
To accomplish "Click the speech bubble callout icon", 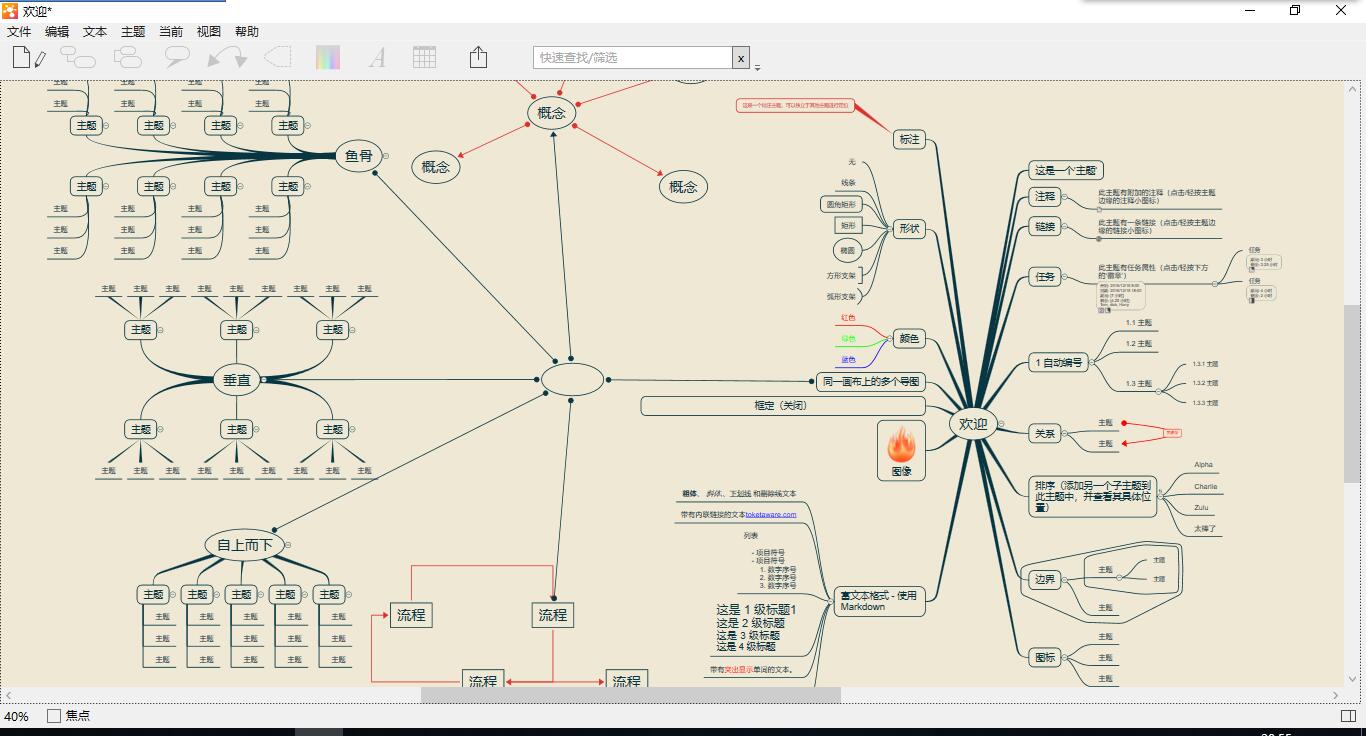I will [177, 58].
